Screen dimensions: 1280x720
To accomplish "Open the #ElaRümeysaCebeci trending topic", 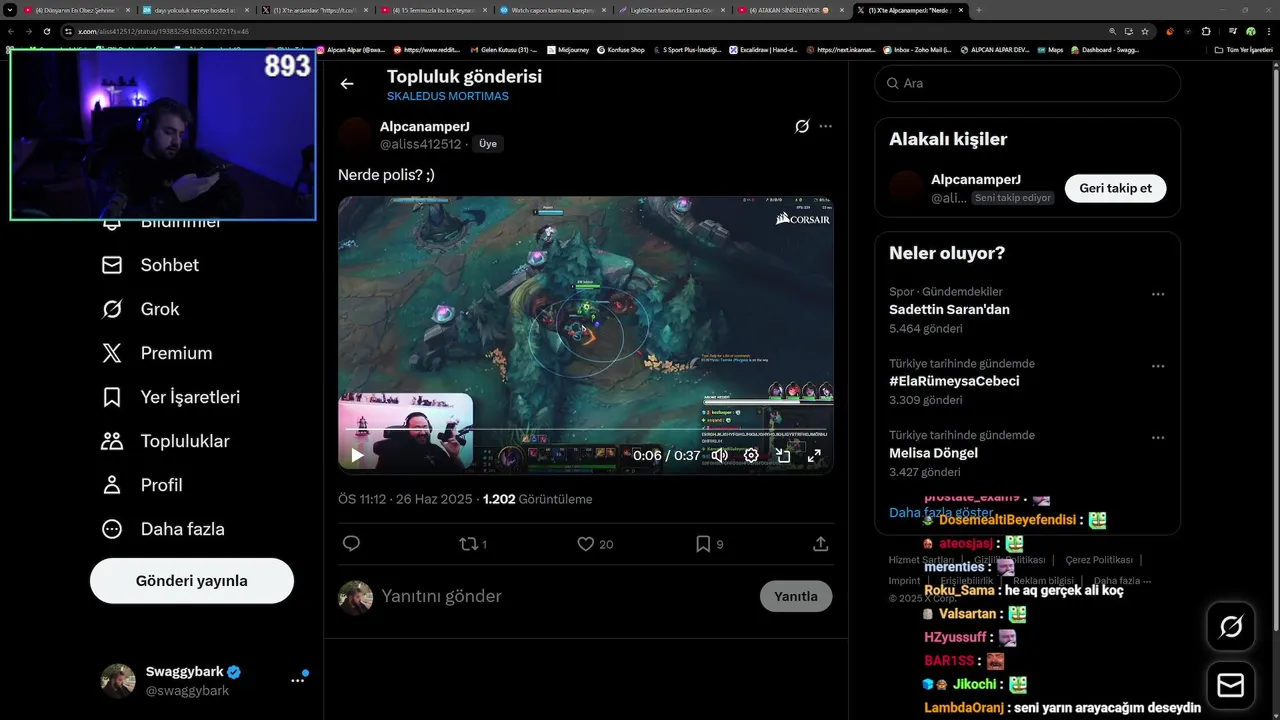I will click(954, 381).
